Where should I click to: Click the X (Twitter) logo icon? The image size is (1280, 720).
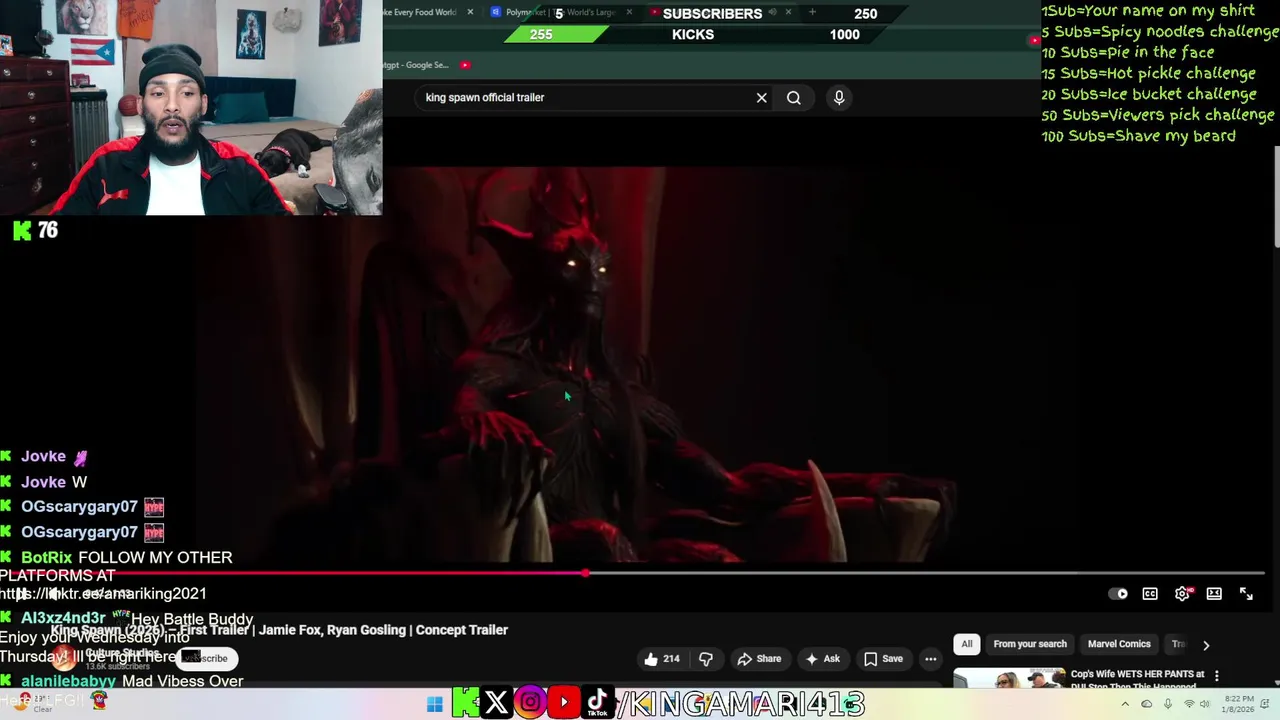pos(495,703)
